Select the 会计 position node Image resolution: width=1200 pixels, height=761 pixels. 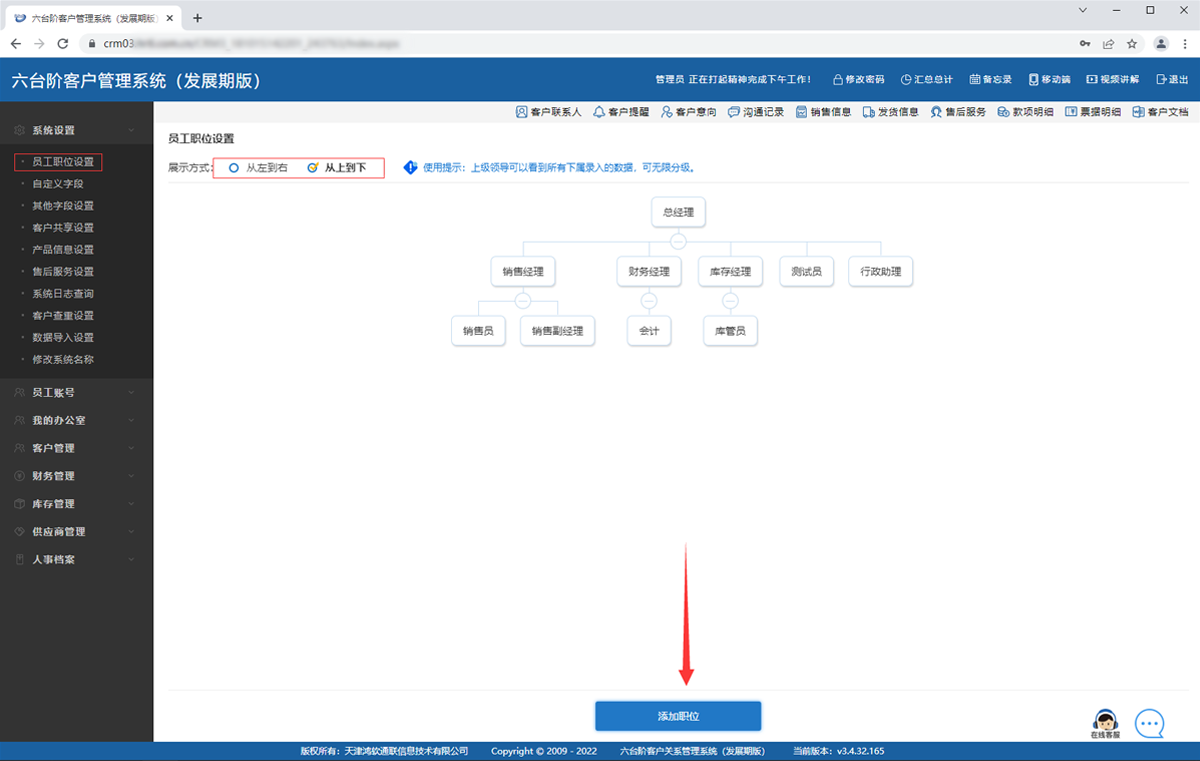point(649,331)
